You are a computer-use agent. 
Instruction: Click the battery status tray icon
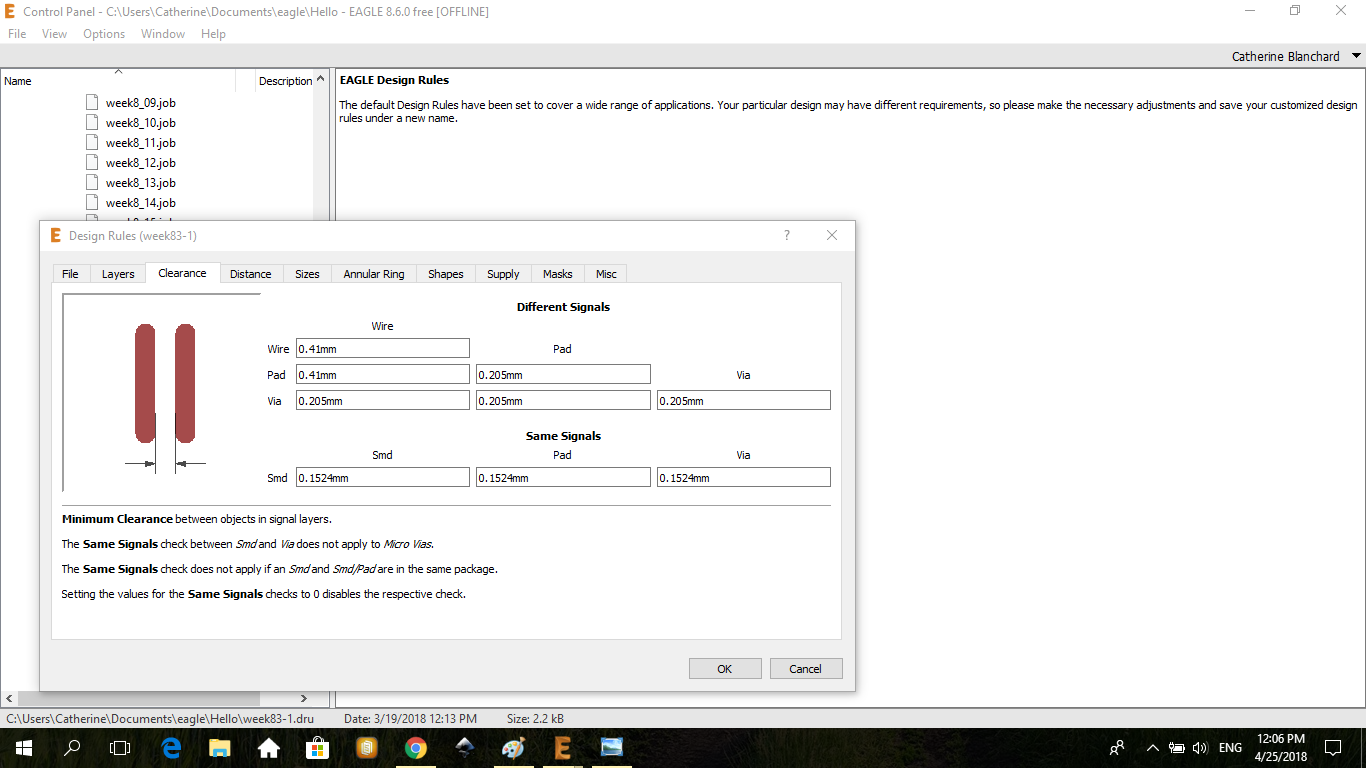click(x=1177, y=748)
